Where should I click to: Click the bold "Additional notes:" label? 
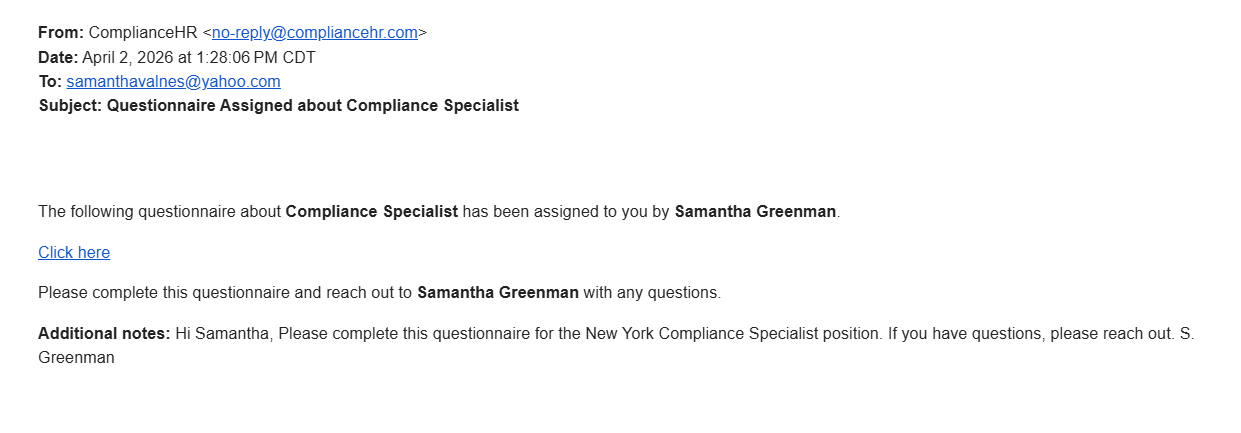coord(104,333)
